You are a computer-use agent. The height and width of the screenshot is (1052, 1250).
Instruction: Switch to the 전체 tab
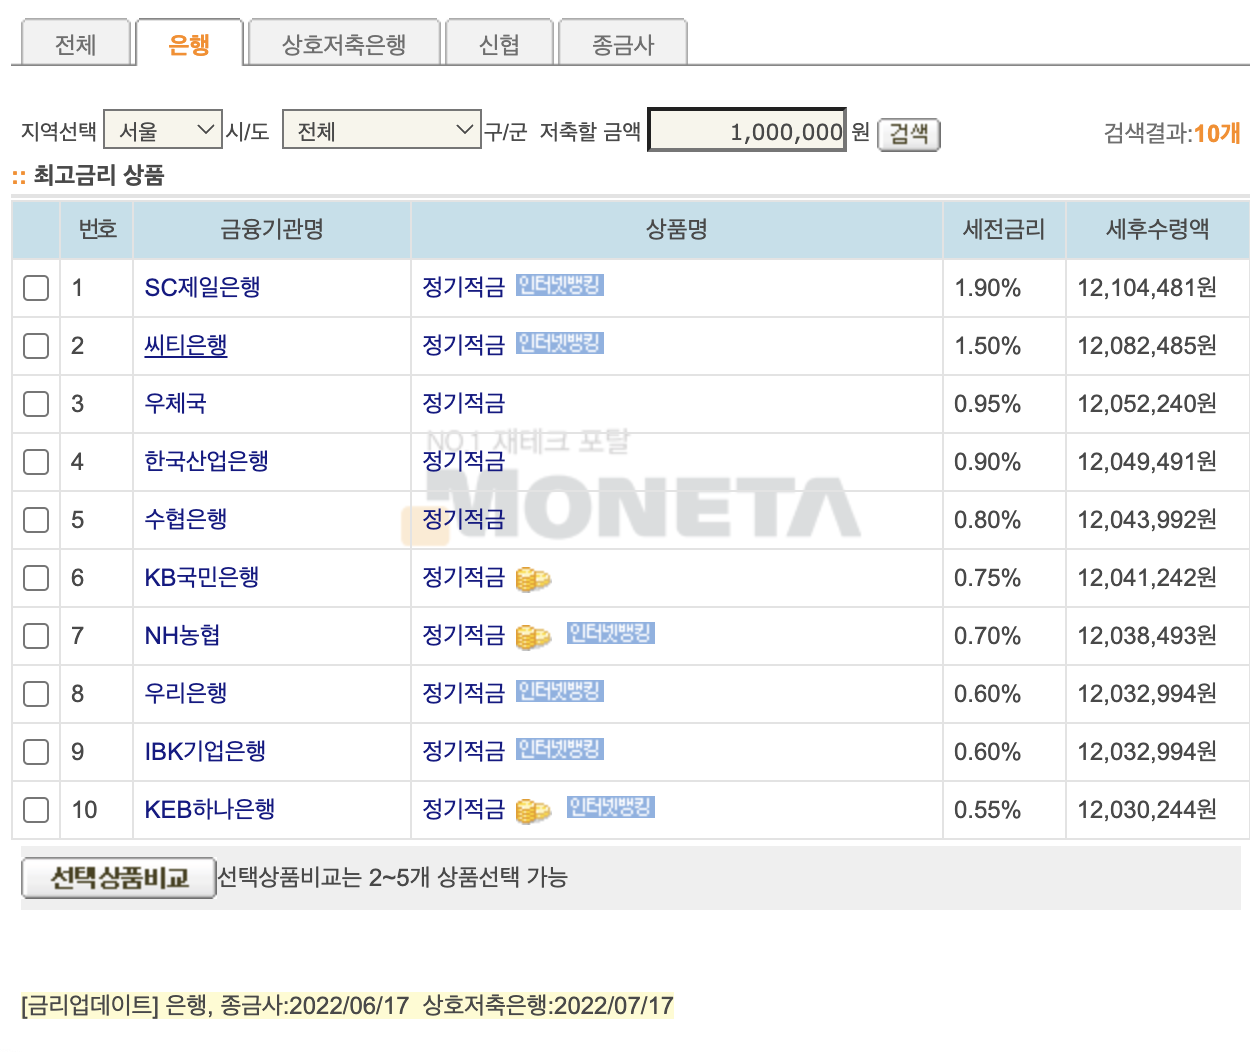pos(75,44)
